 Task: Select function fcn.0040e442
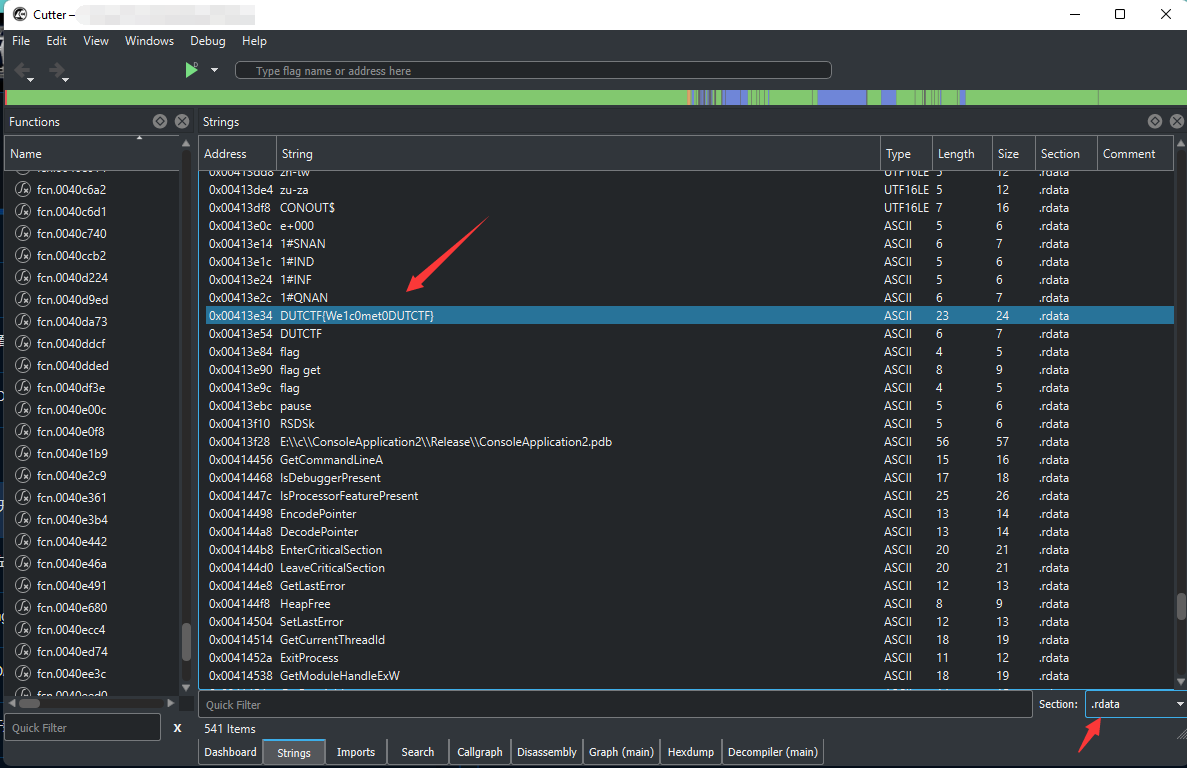tap(72, 542)
